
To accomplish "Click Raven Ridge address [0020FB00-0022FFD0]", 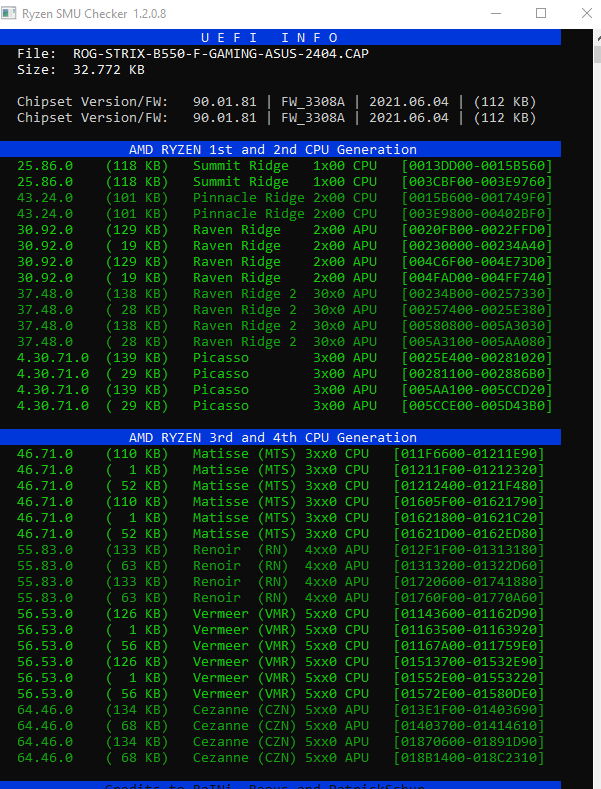I will coord(477,229).
